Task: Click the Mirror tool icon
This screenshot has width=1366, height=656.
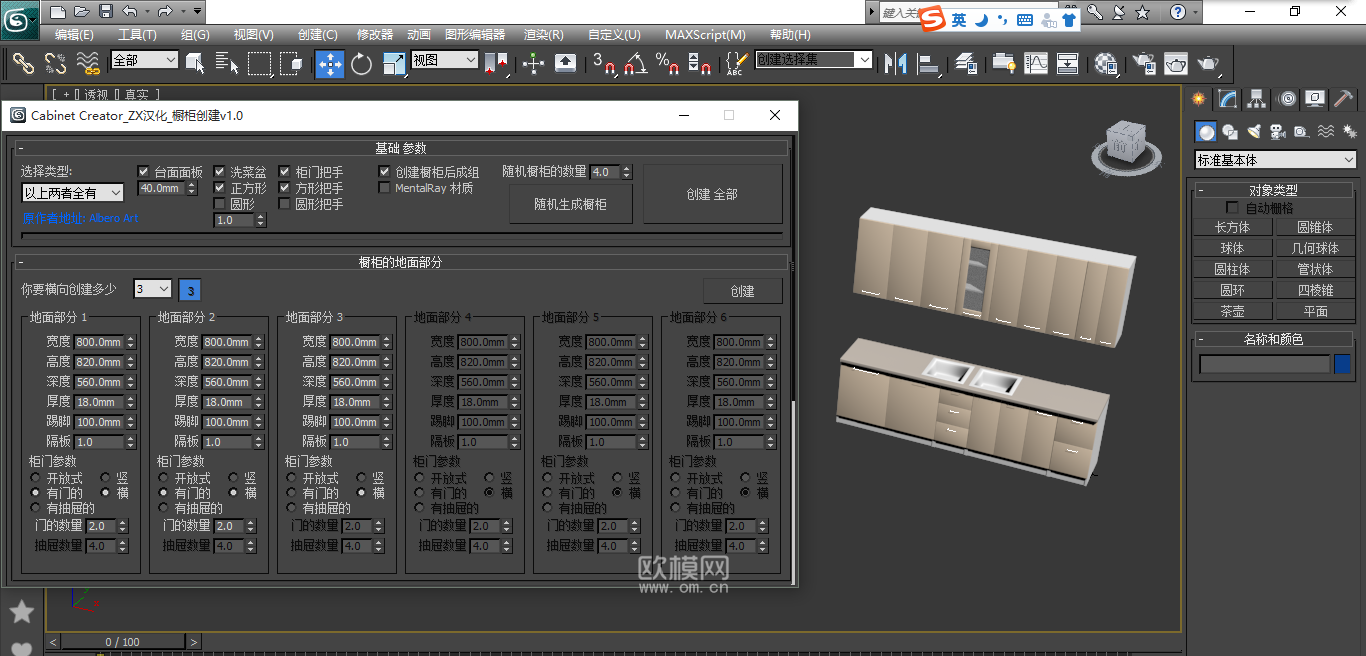Action: pyautogui.click(x=897, y=64)
